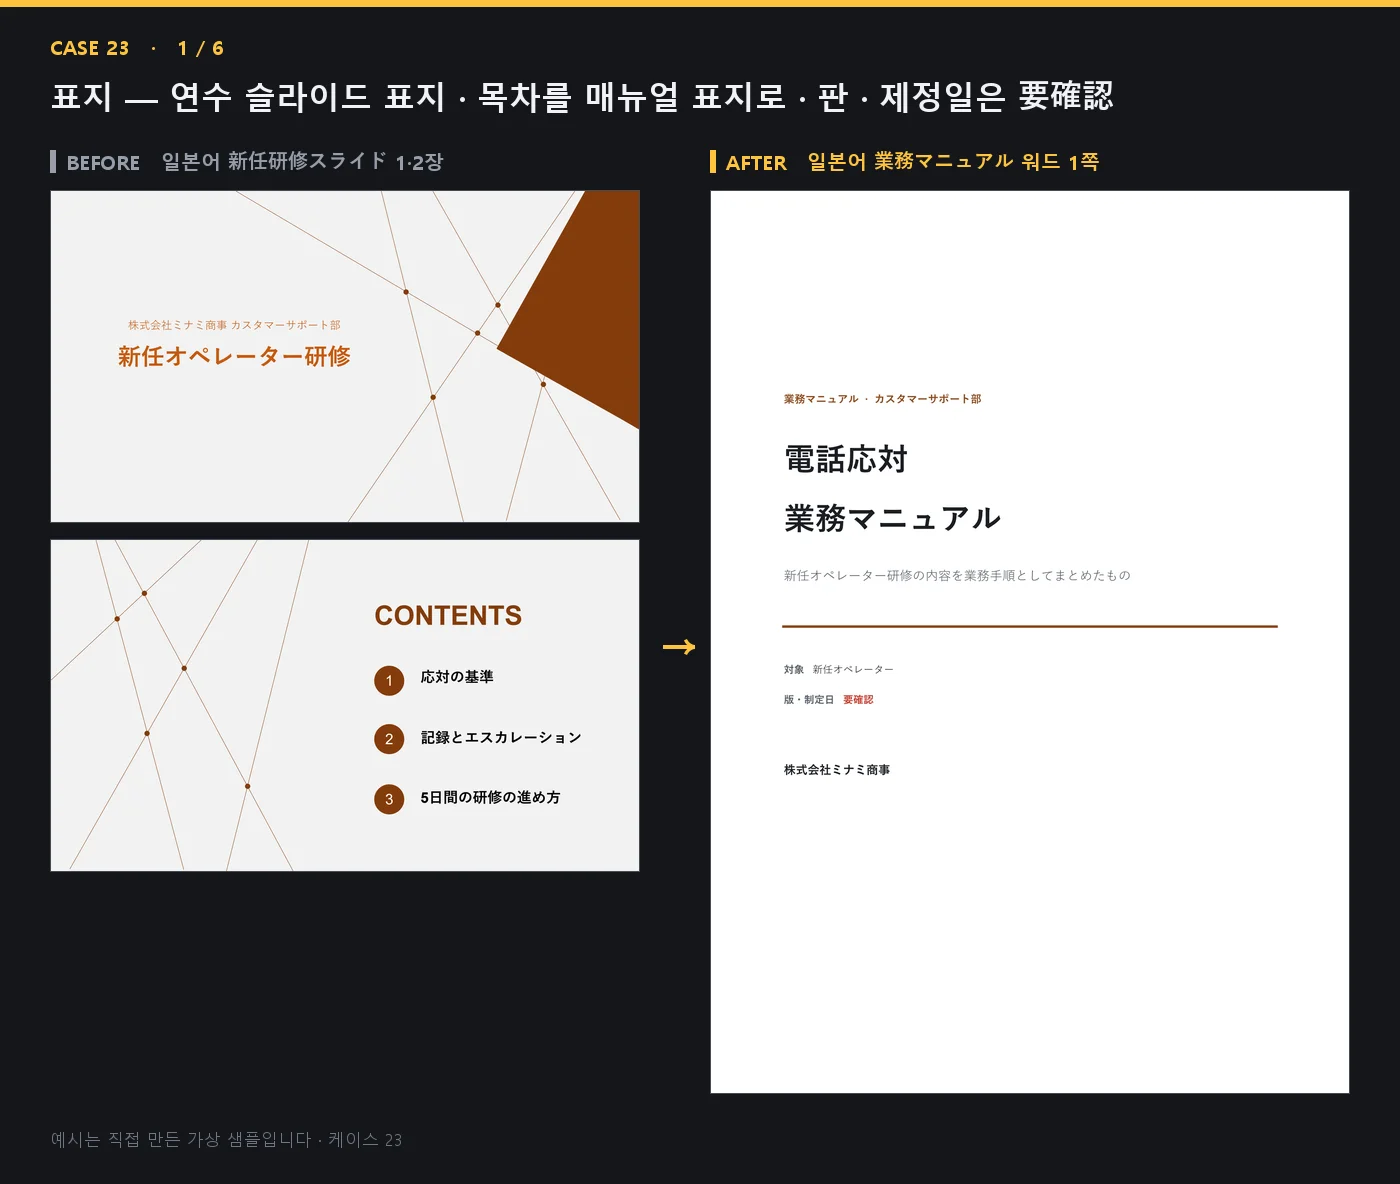Click the red "要確認" value beside 版・制定日
Viewport: 1400px width, 1184px height.
click(858, 700)
